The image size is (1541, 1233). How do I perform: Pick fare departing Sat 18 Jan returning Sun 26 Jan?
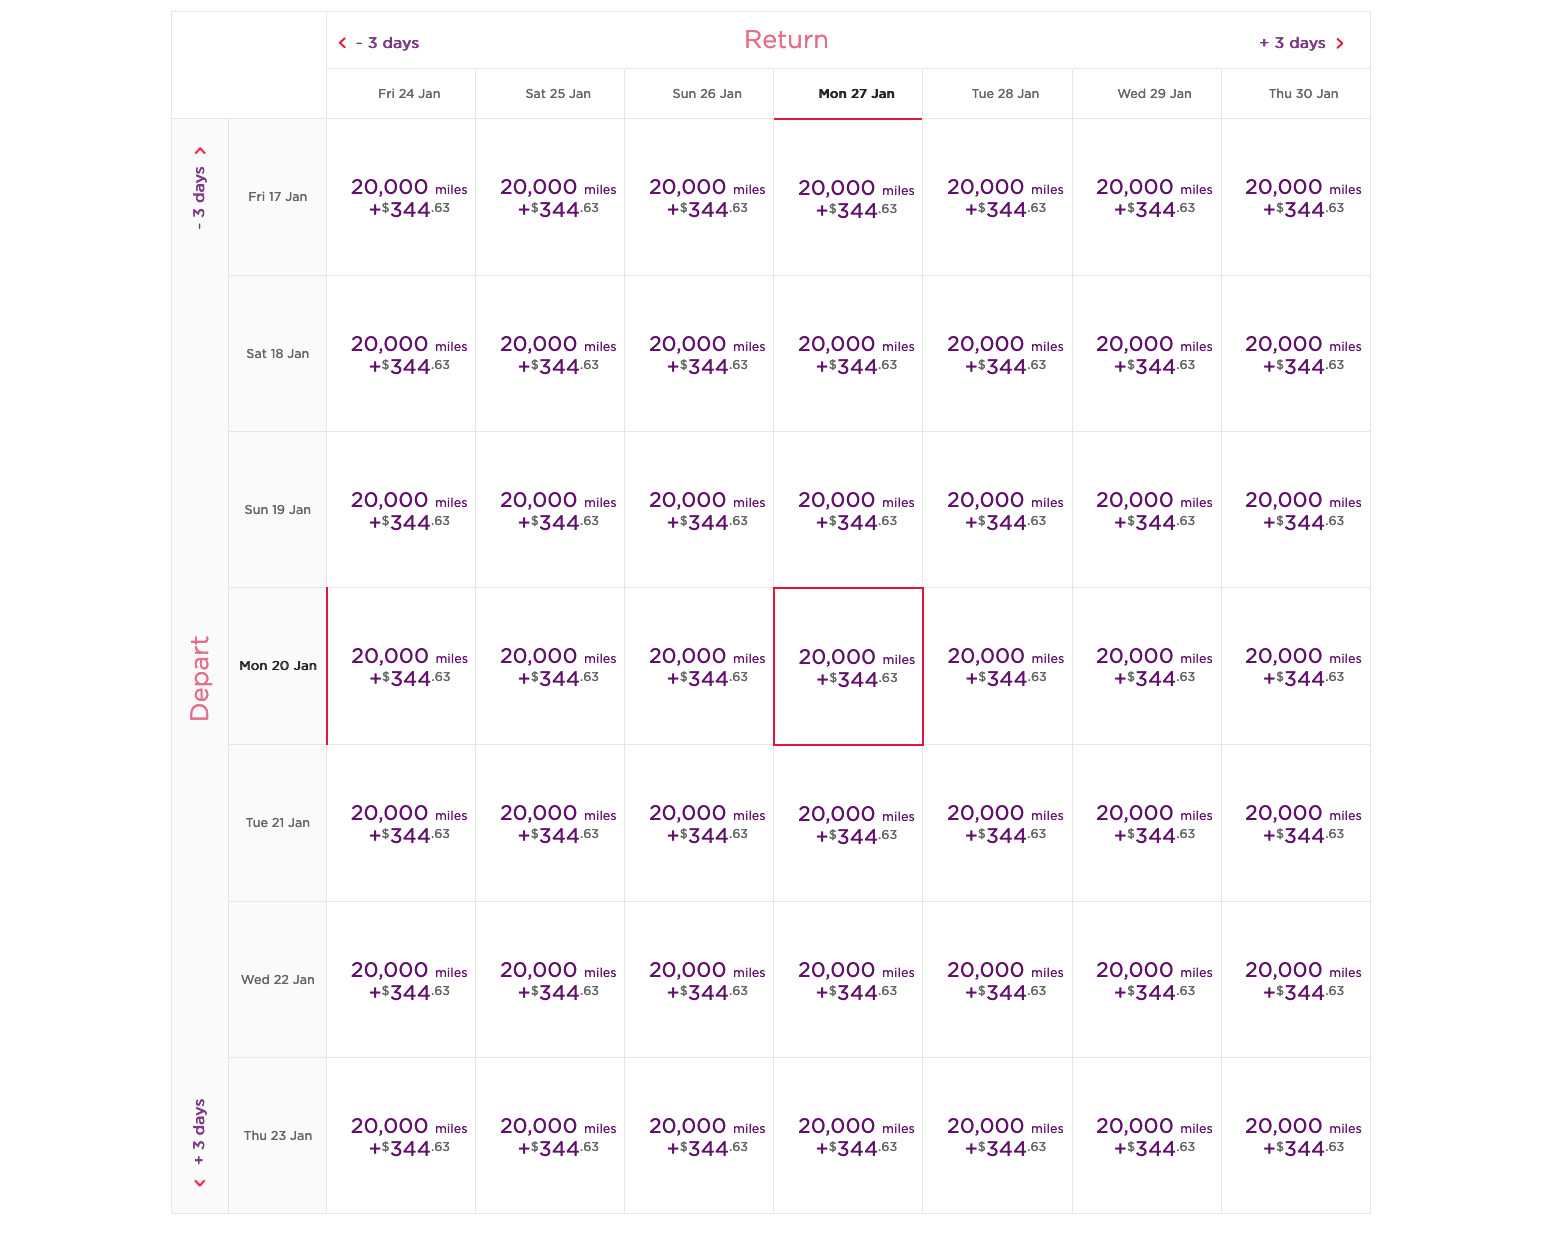[699, 354]
